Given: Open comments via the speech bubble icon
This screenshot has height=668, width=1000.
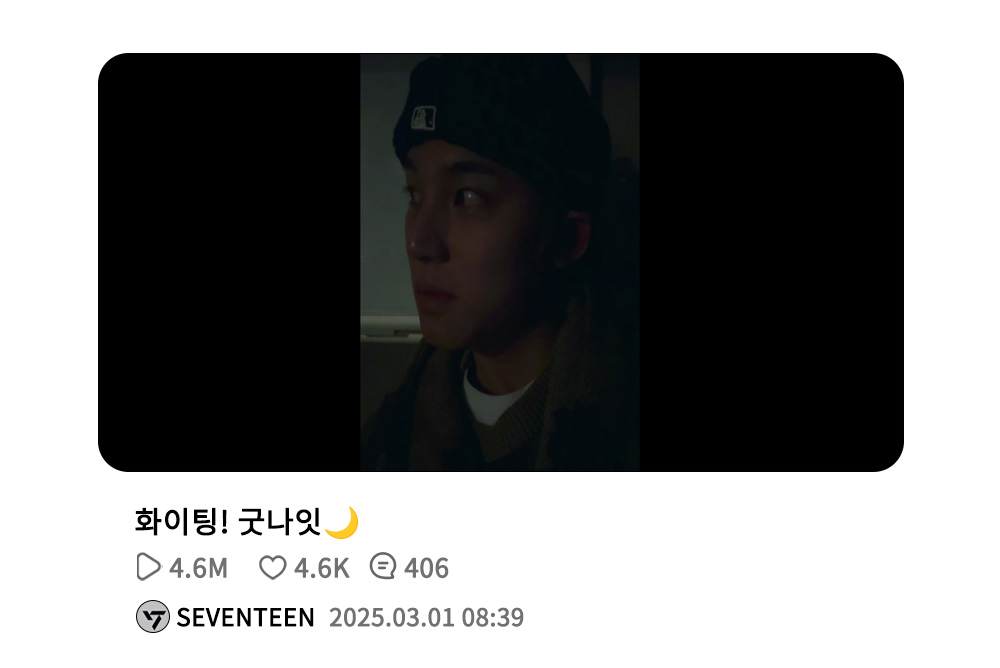Looking at the screenshot, I should [x=383, y=567].
